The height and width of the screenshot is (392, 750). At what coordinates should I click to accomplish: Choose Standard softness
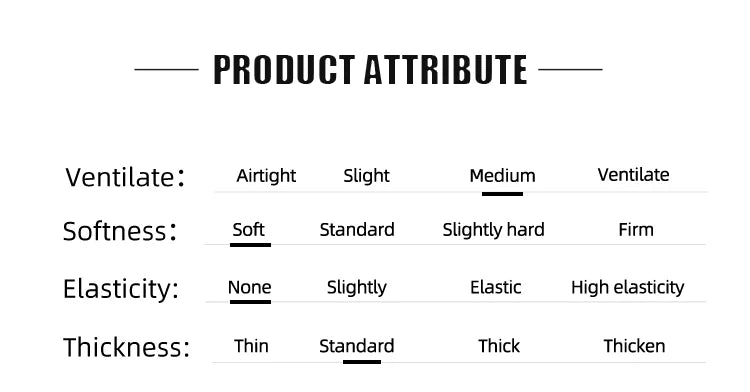click(x=357, y=229)
